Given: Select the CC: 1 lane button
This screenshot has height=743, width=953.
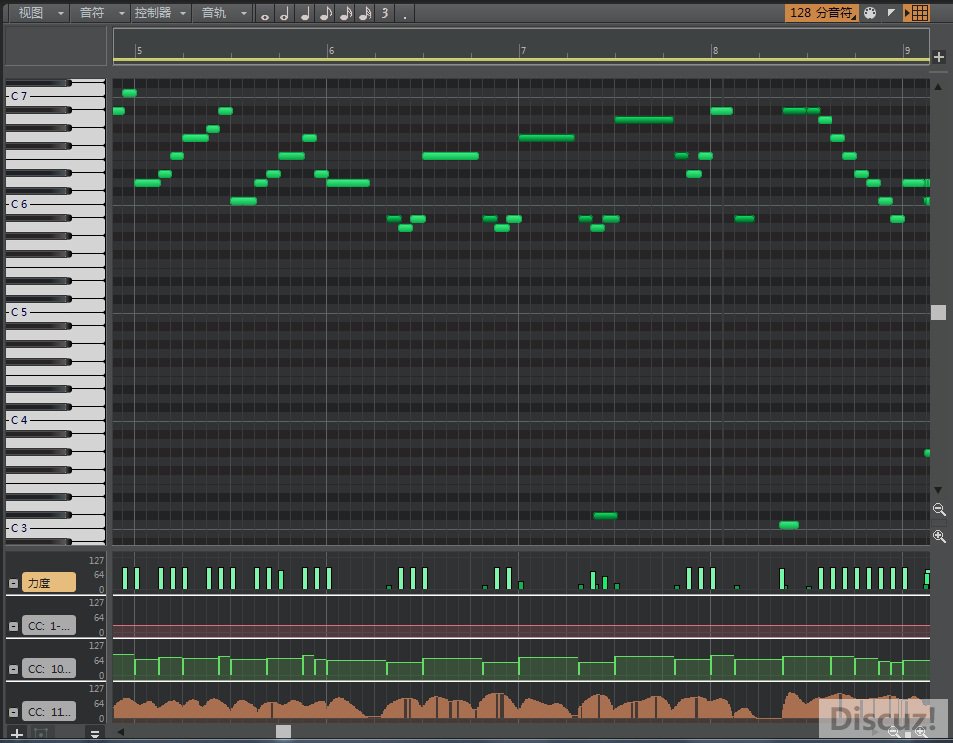Looking at the screenshot, I should click(x=49, y=626).
